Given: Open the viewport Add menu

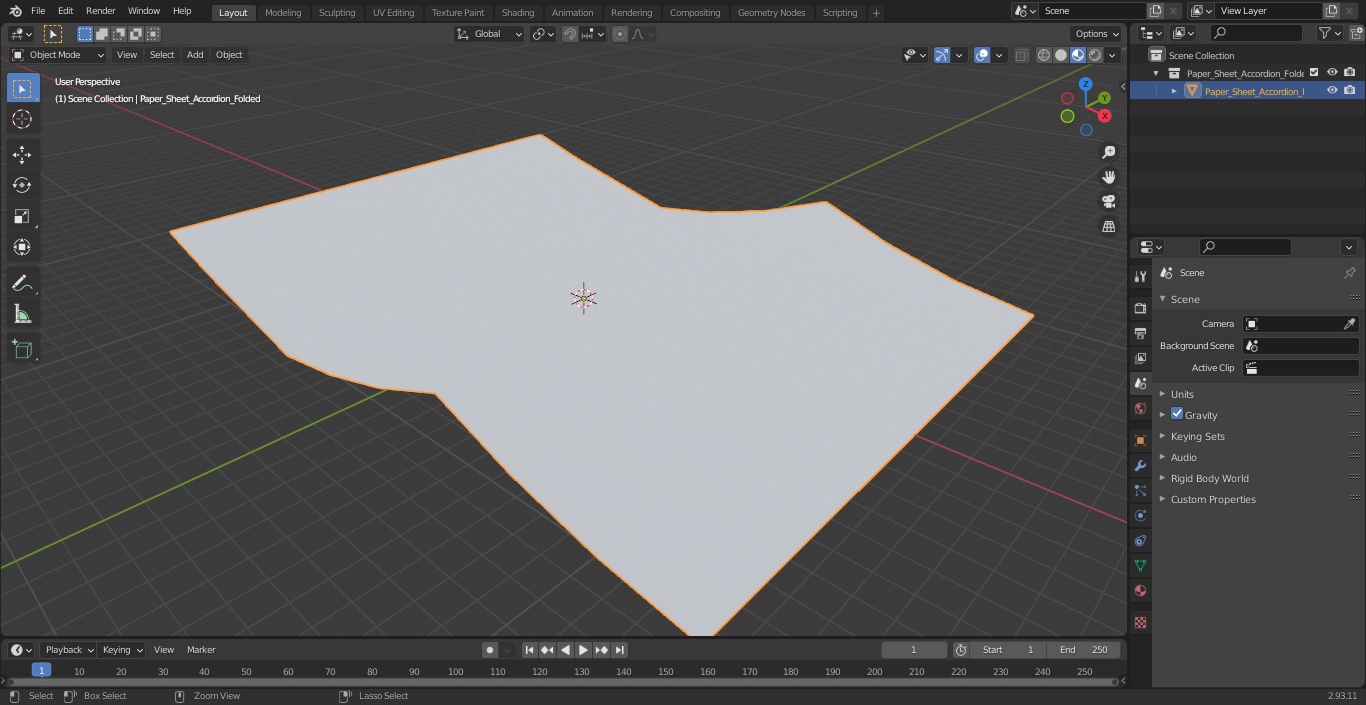Looking at the screenshot, I should 195,55.
